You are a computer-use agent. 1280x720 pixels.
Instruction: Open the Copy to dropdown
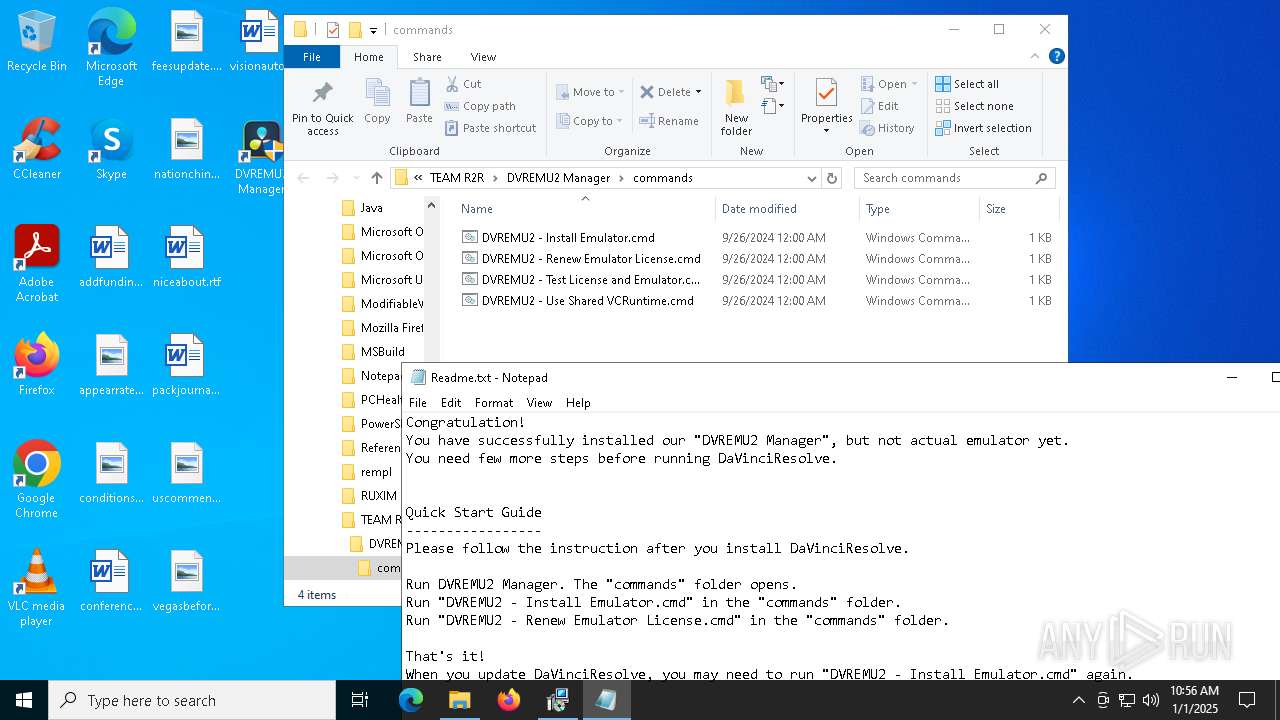[590, 121]
